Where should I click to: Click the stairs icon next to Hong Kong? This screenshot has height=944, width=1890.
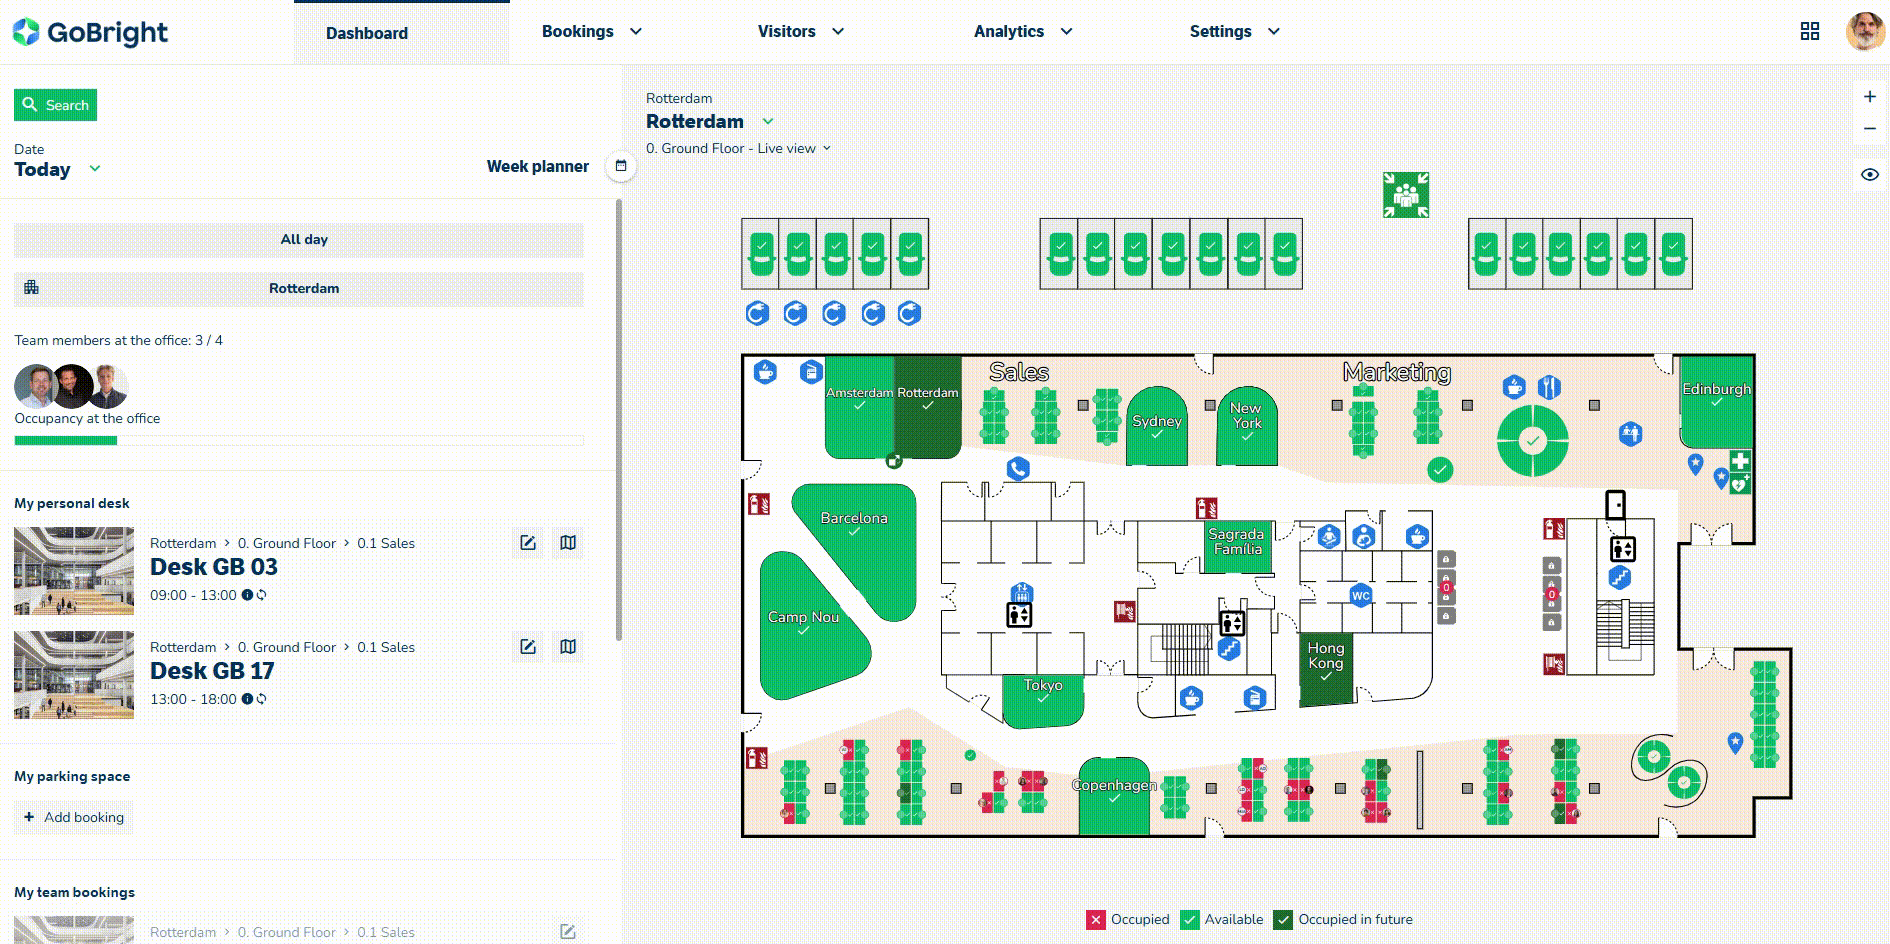pyautogui.click(x=1229, y=649)
